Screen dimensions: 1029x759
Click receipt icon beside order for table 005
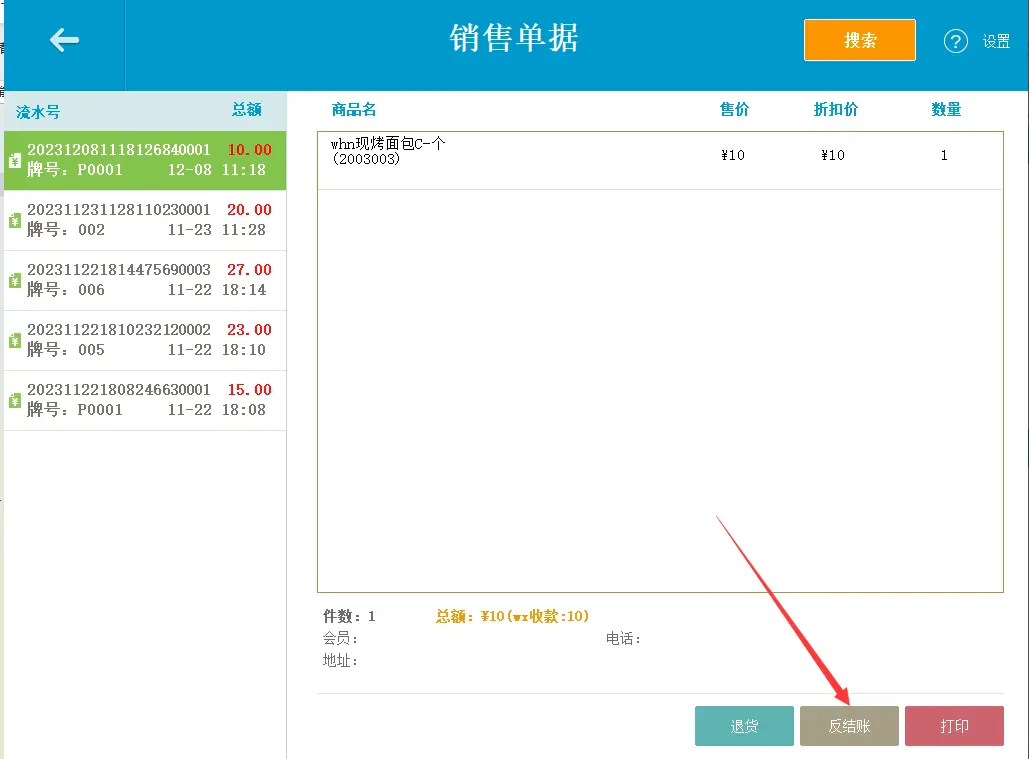(x=14, y=340)
